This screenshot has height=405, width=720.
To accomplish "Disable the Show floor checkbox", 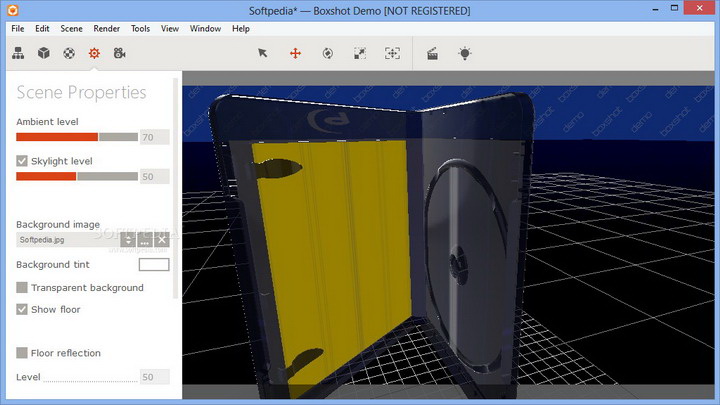I will (x=23, y=310).
